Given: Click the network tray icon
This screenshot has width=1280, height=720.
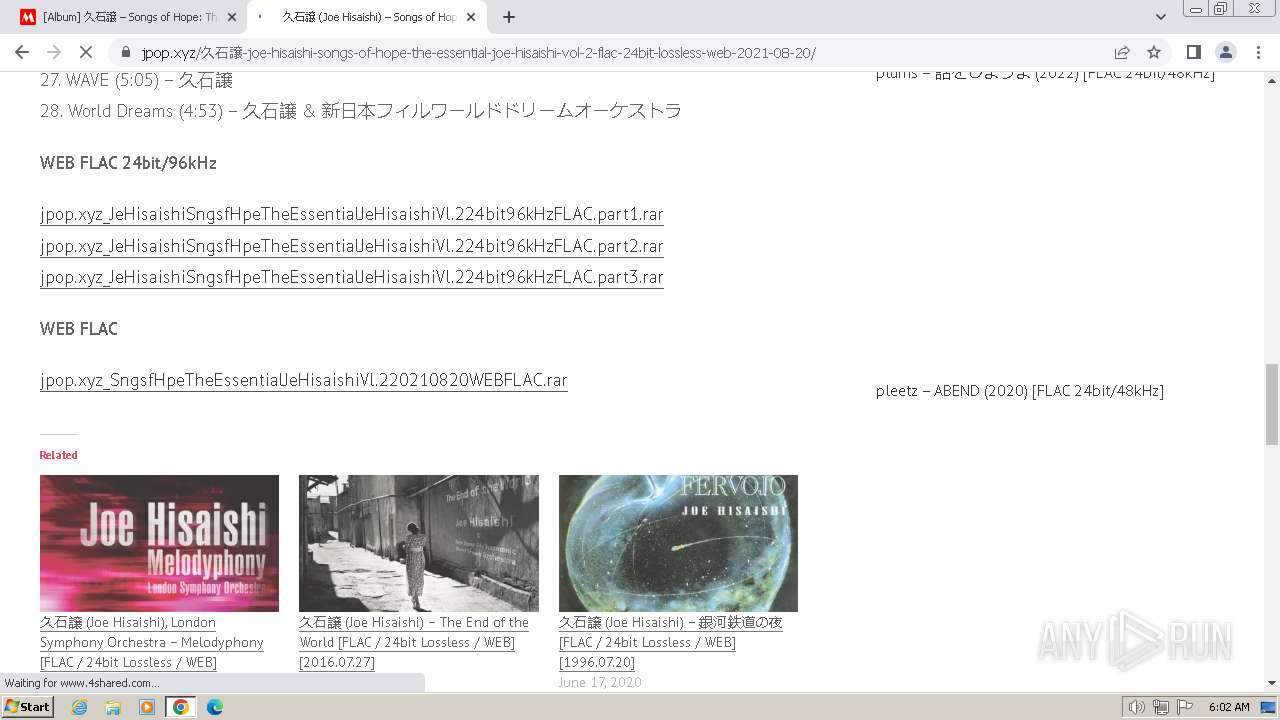Looking at the screenshot, I should click(1160, 707).
